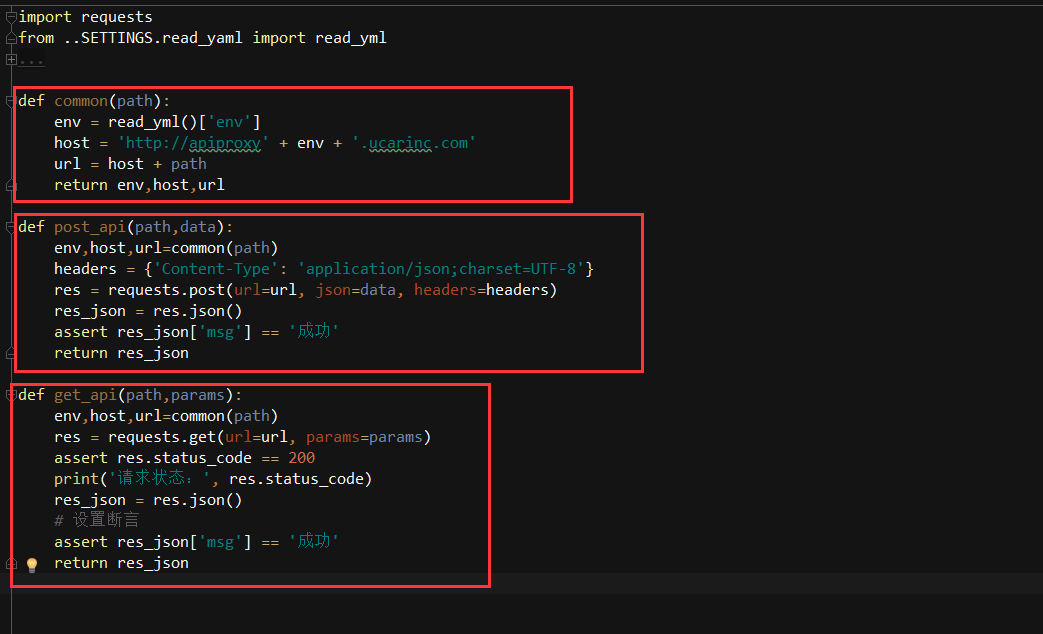
Task: Click the number 200 in status assert
Action: [301, 458]
